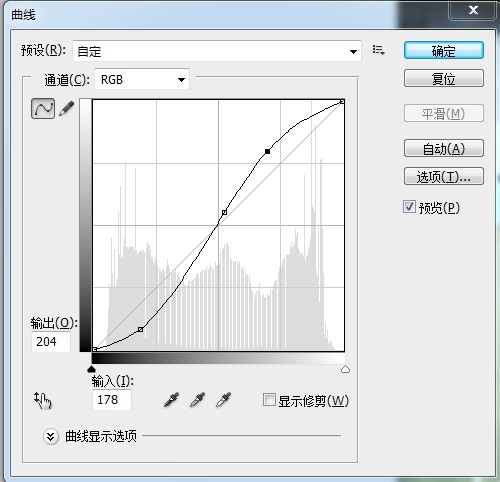Click the black input slider triangle
Screen dimensions: 500x482
point(91,369)
